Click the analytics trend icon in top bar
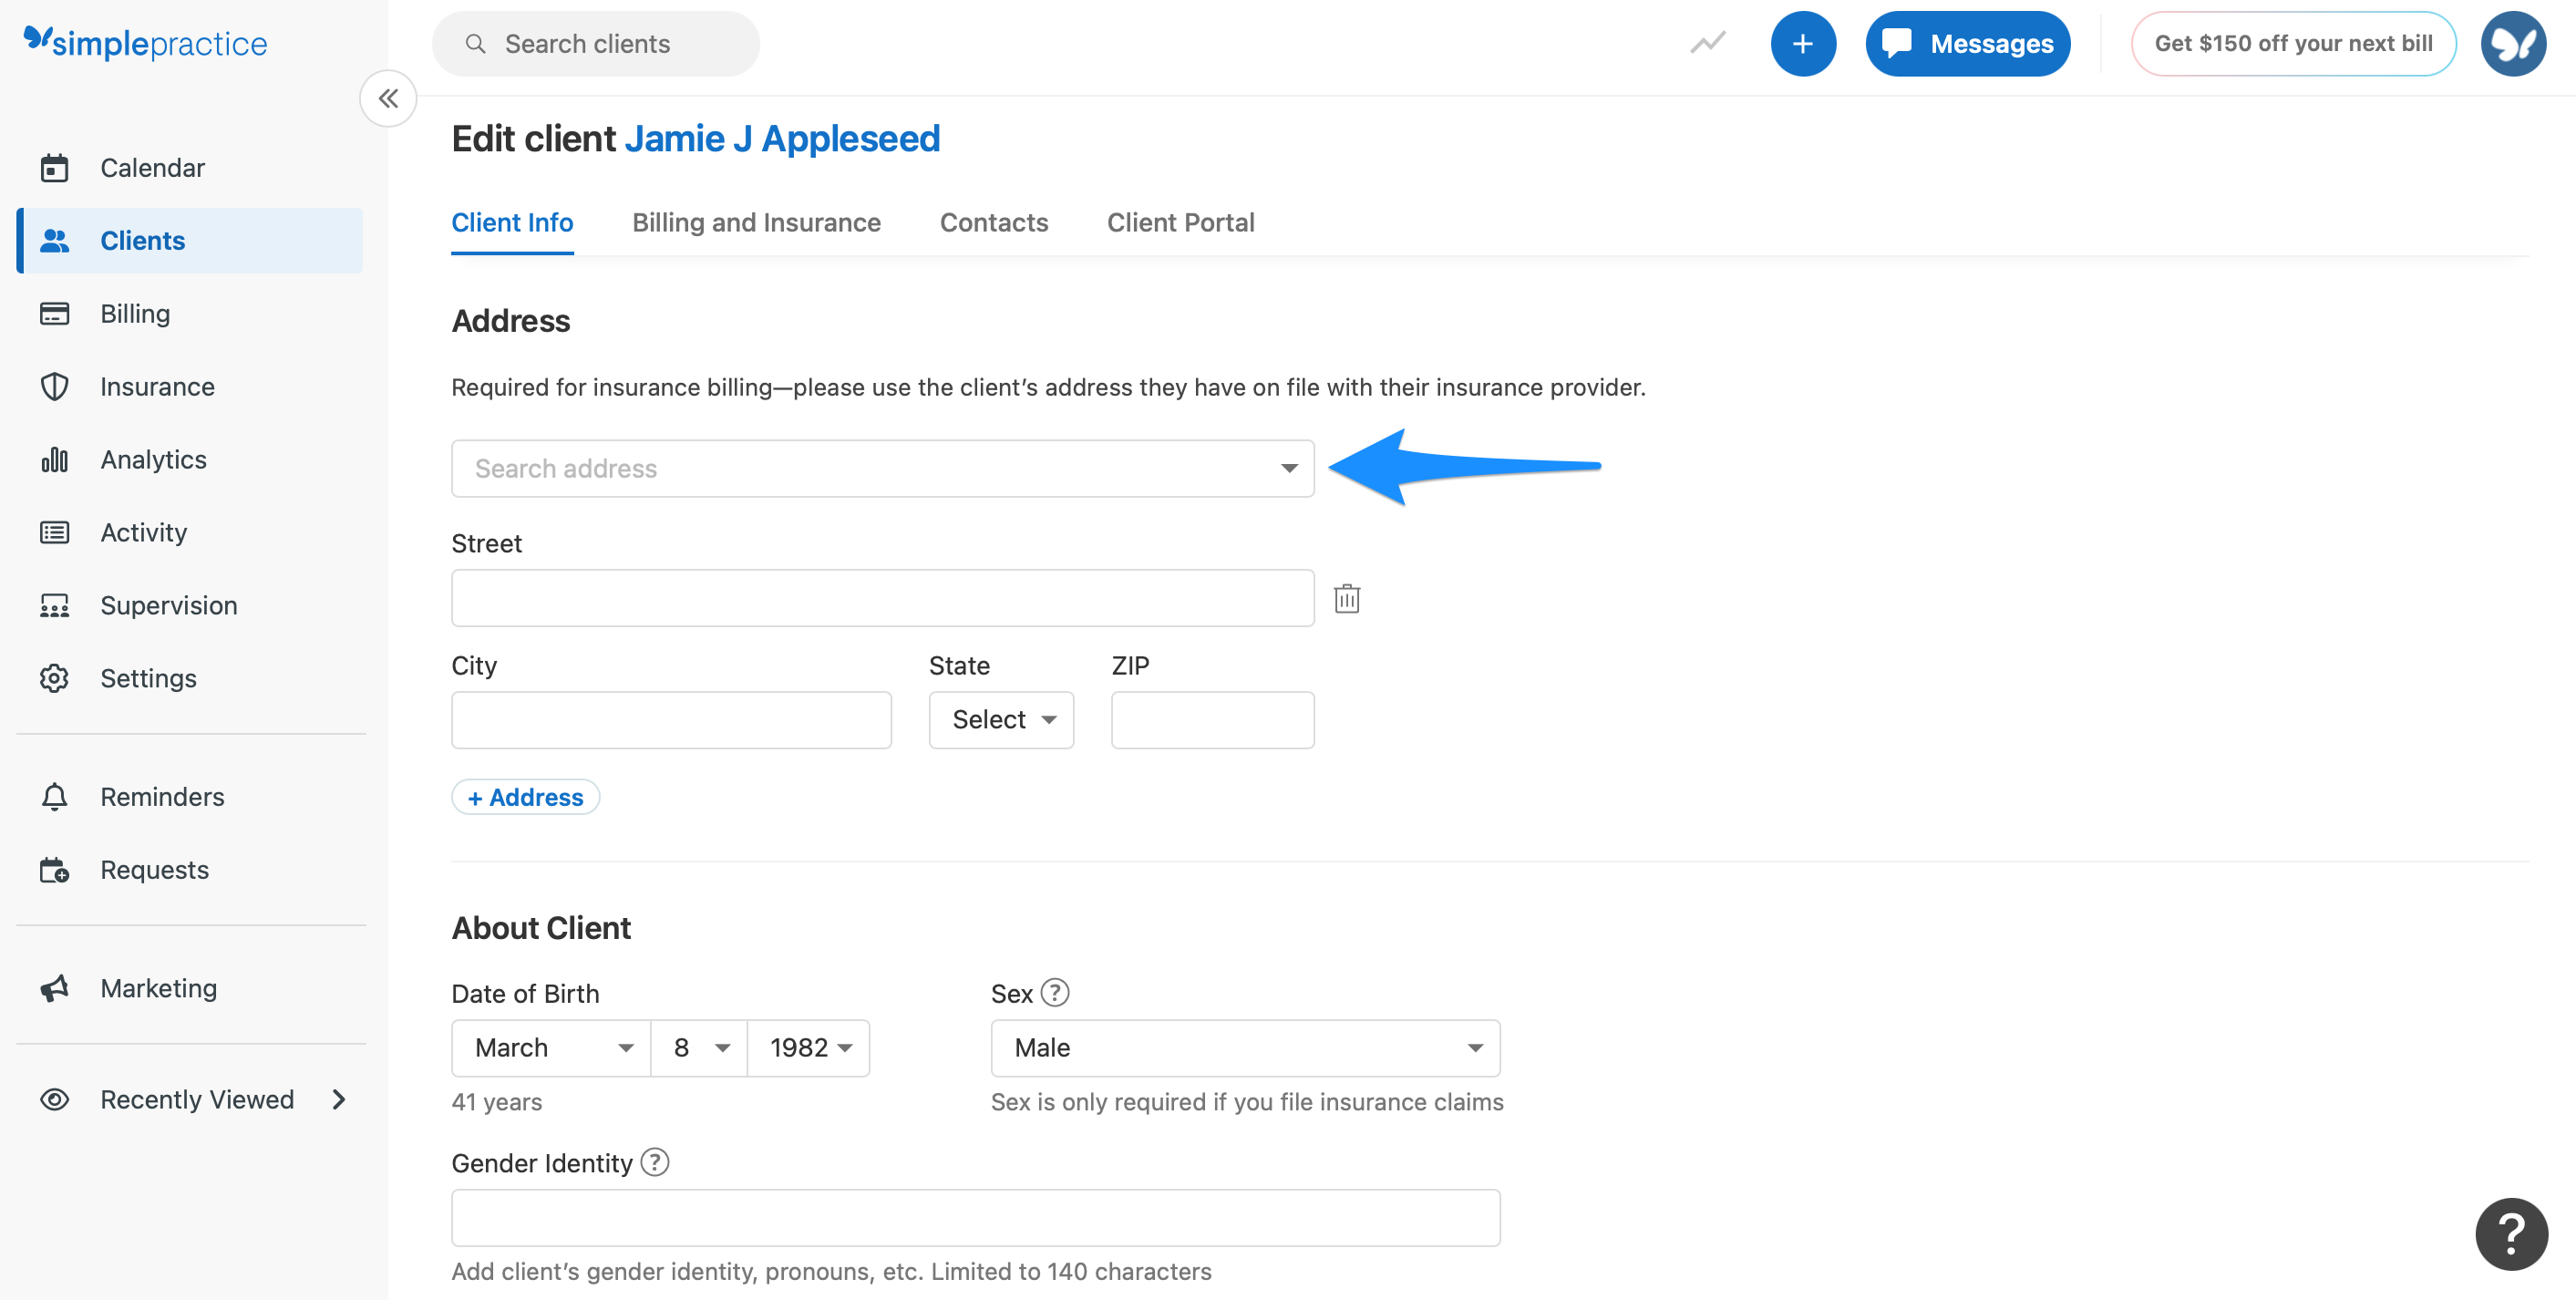2576x1300 pixels. (x=1707, y=43)
